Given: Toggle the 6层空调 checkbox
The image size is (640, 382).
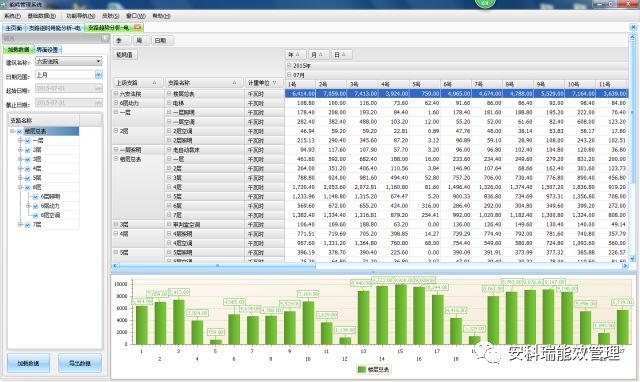Looking at the screenshot, I should [36, 215].
